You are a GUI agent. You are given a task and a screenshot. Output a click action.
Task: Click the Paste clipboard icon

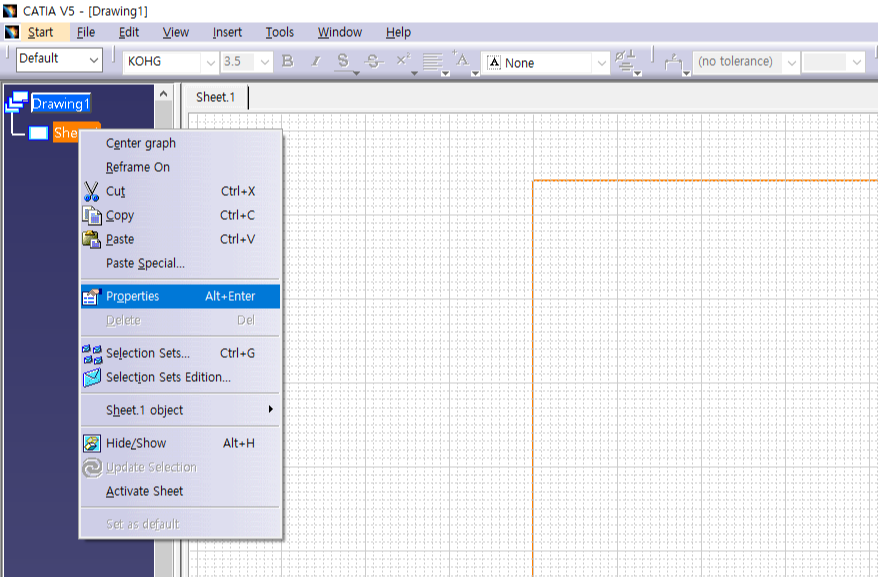coord(92,239)
